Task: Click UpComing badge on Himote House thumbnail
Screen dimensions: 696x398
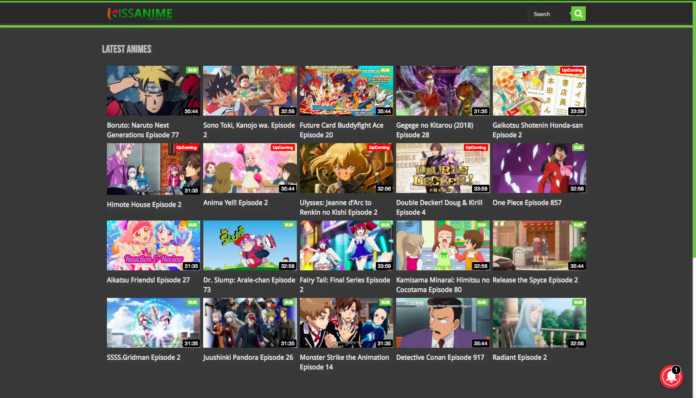Action: [x=186, y=147]
